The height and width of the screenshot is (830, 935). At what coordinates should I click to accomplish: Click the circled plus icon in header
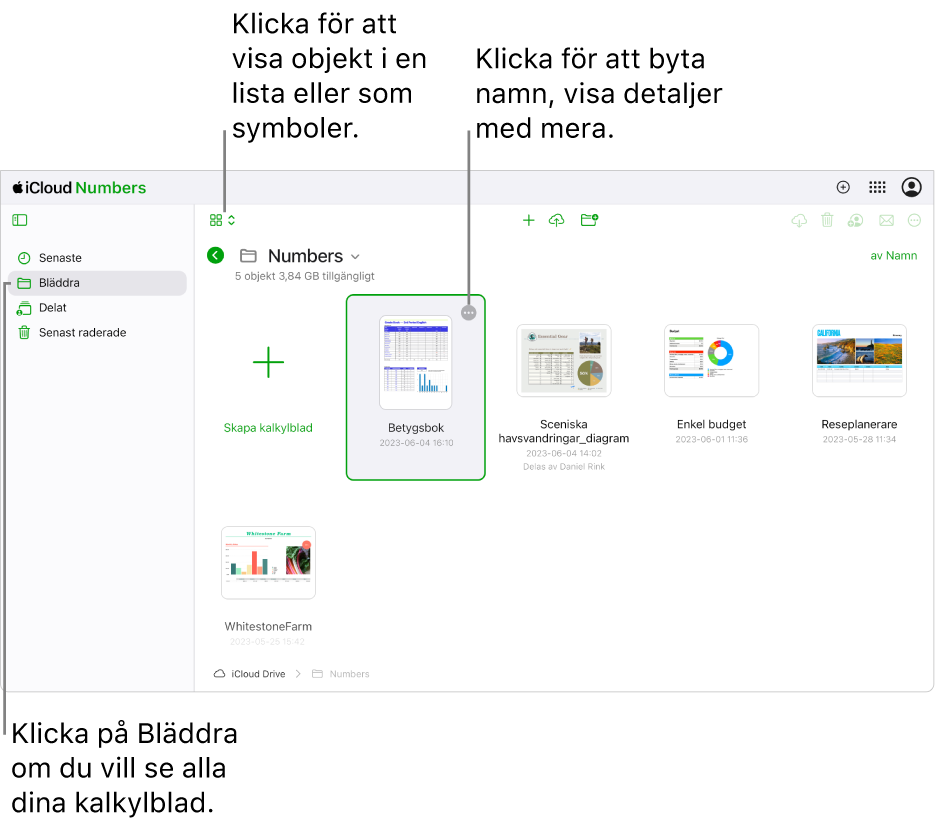(x=843, y=187)
